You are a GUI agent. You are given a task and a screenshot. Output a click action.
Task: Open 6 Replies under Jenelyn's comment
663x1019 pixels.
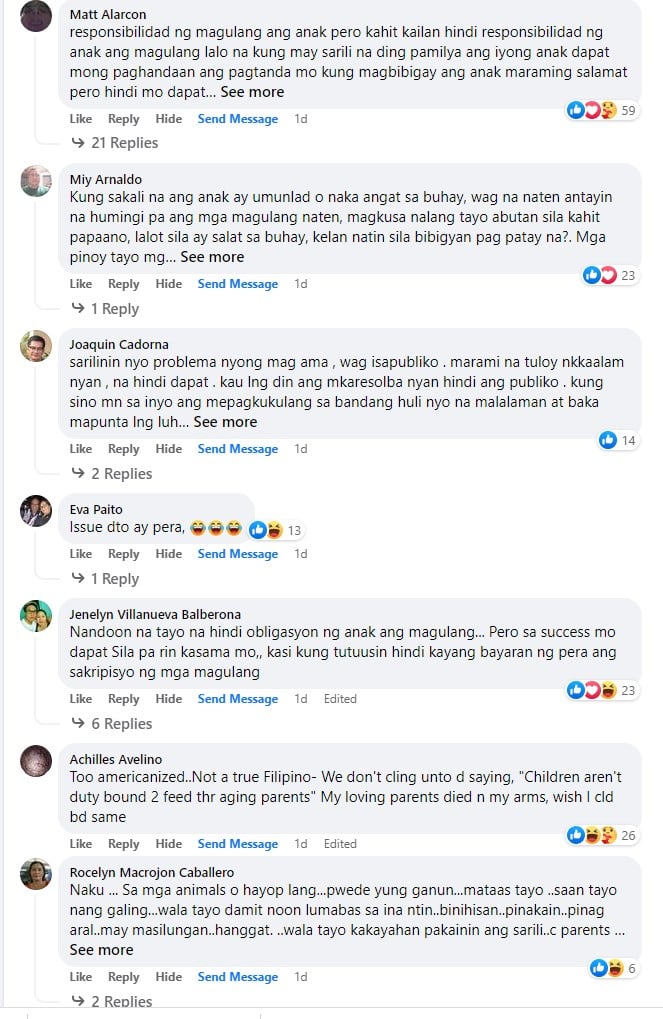click(x=121, y=724)
